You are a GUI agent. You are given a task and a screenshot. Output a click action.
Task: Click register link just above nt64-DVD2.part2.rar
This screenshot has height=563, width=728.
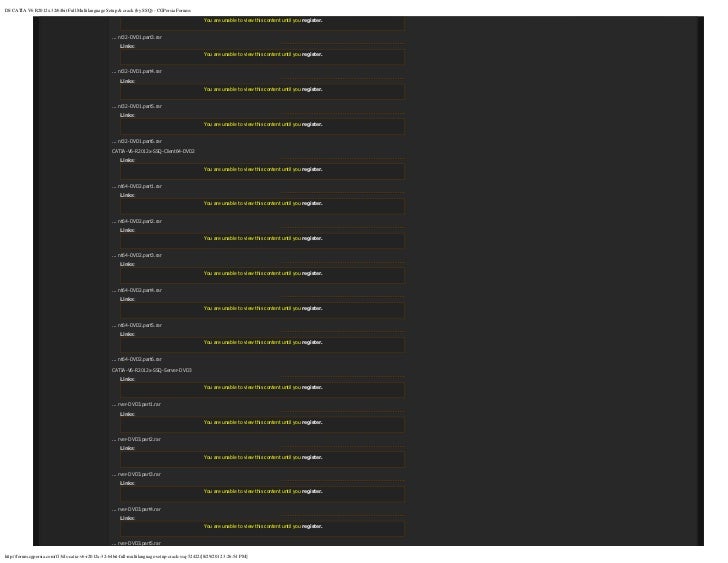[312, 203]
